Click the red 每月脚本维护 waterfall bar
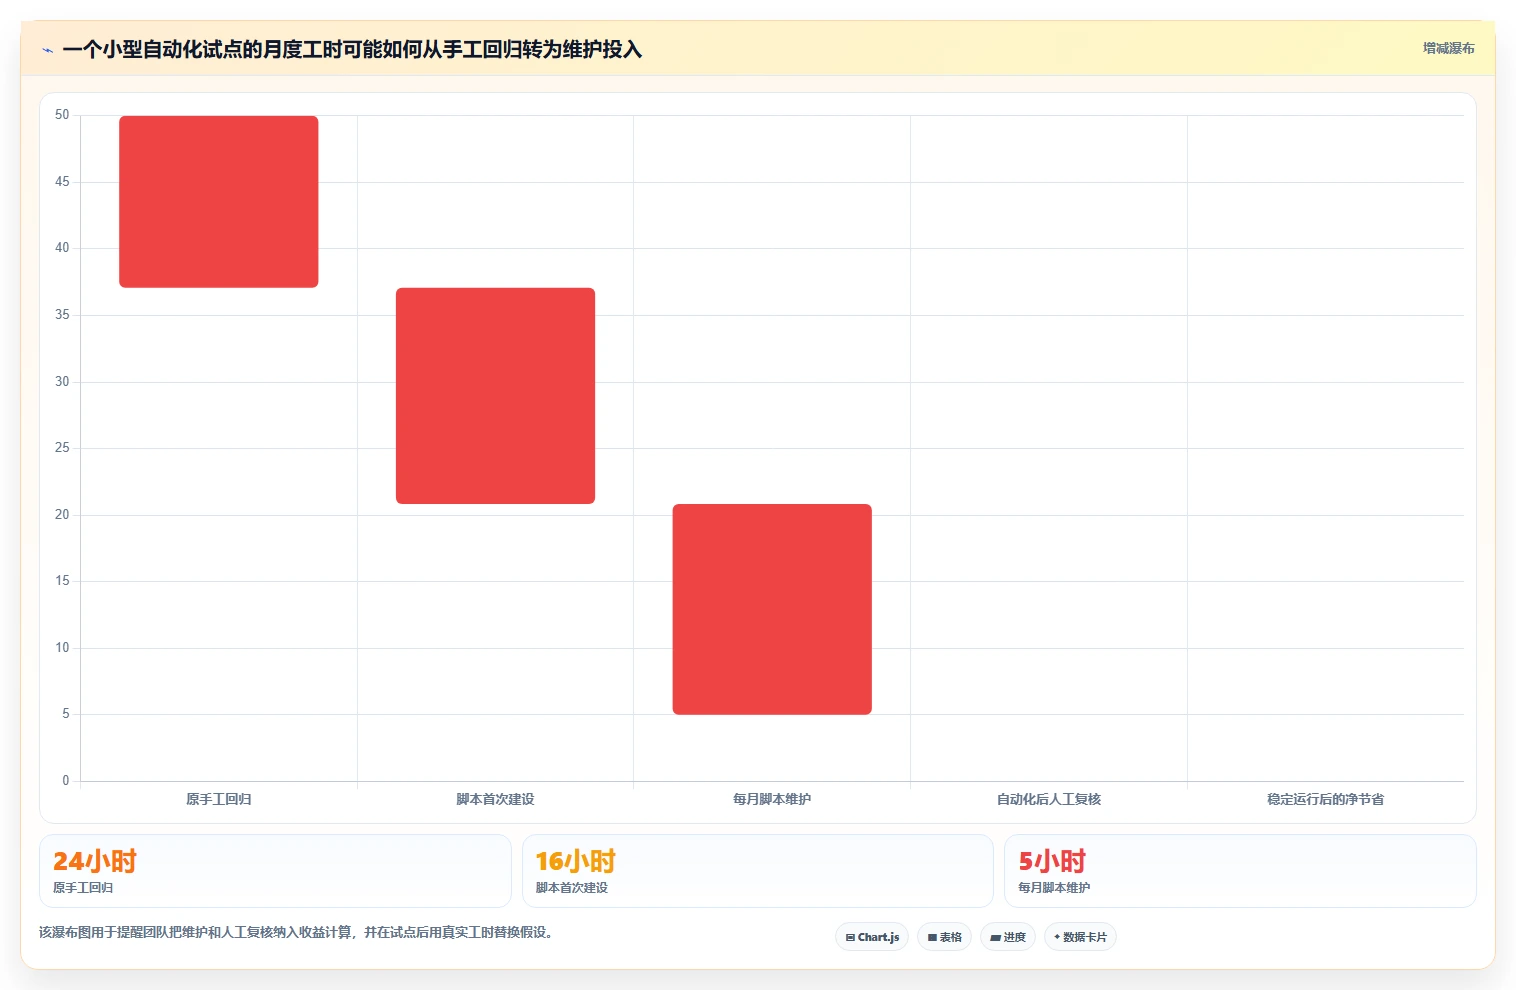1516x990 pixels. point(772,609)
